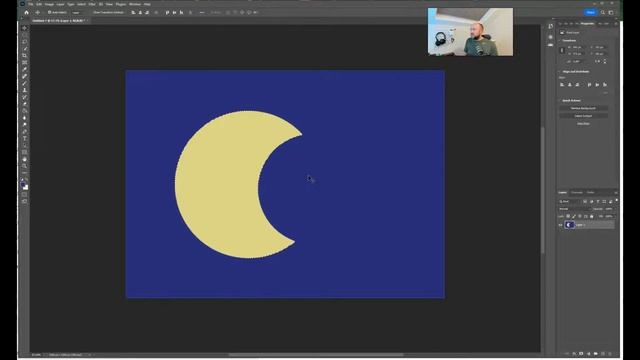This screenshot has height=360, width=640.
Task: Open the Help menu
Action: coord(147,4)
